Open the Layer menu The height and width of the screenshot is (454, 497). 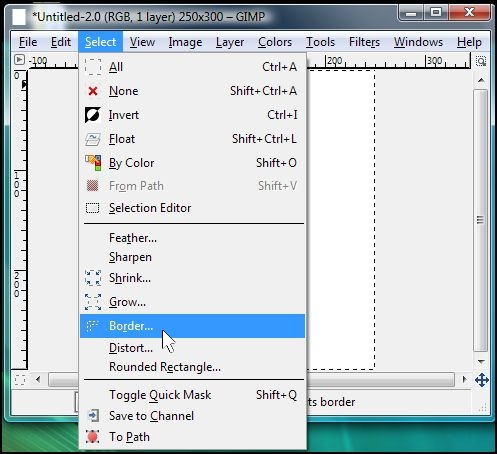point(230,42)
